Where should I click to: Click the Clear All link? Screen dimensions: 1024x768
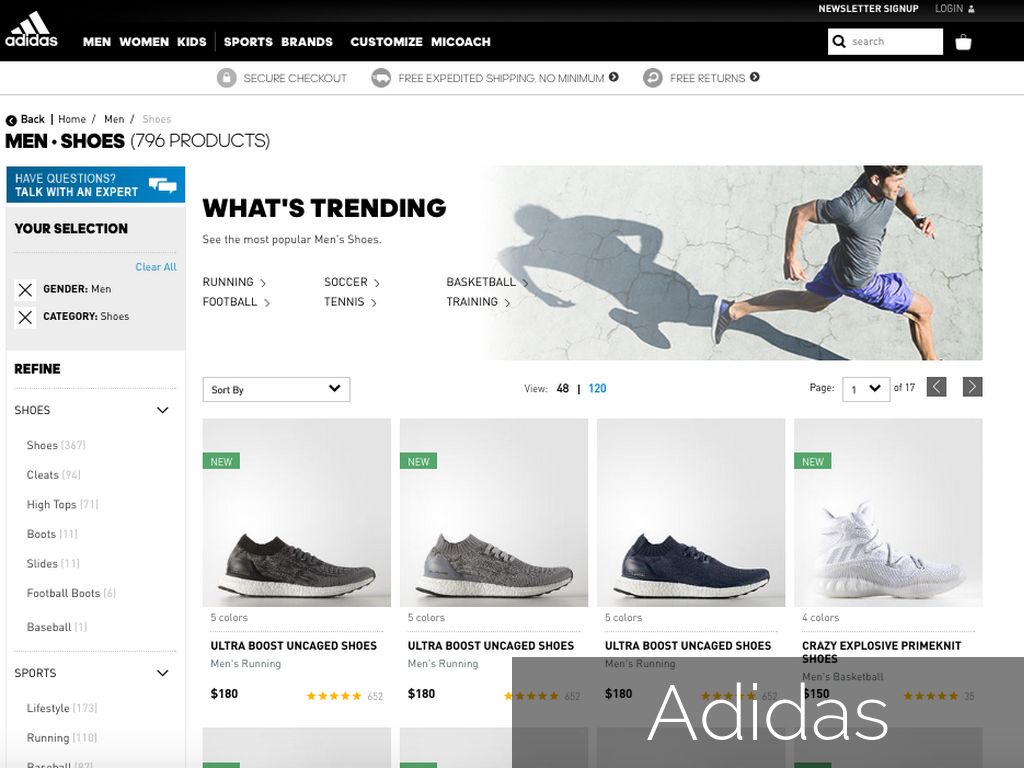[x=156, y=267]
